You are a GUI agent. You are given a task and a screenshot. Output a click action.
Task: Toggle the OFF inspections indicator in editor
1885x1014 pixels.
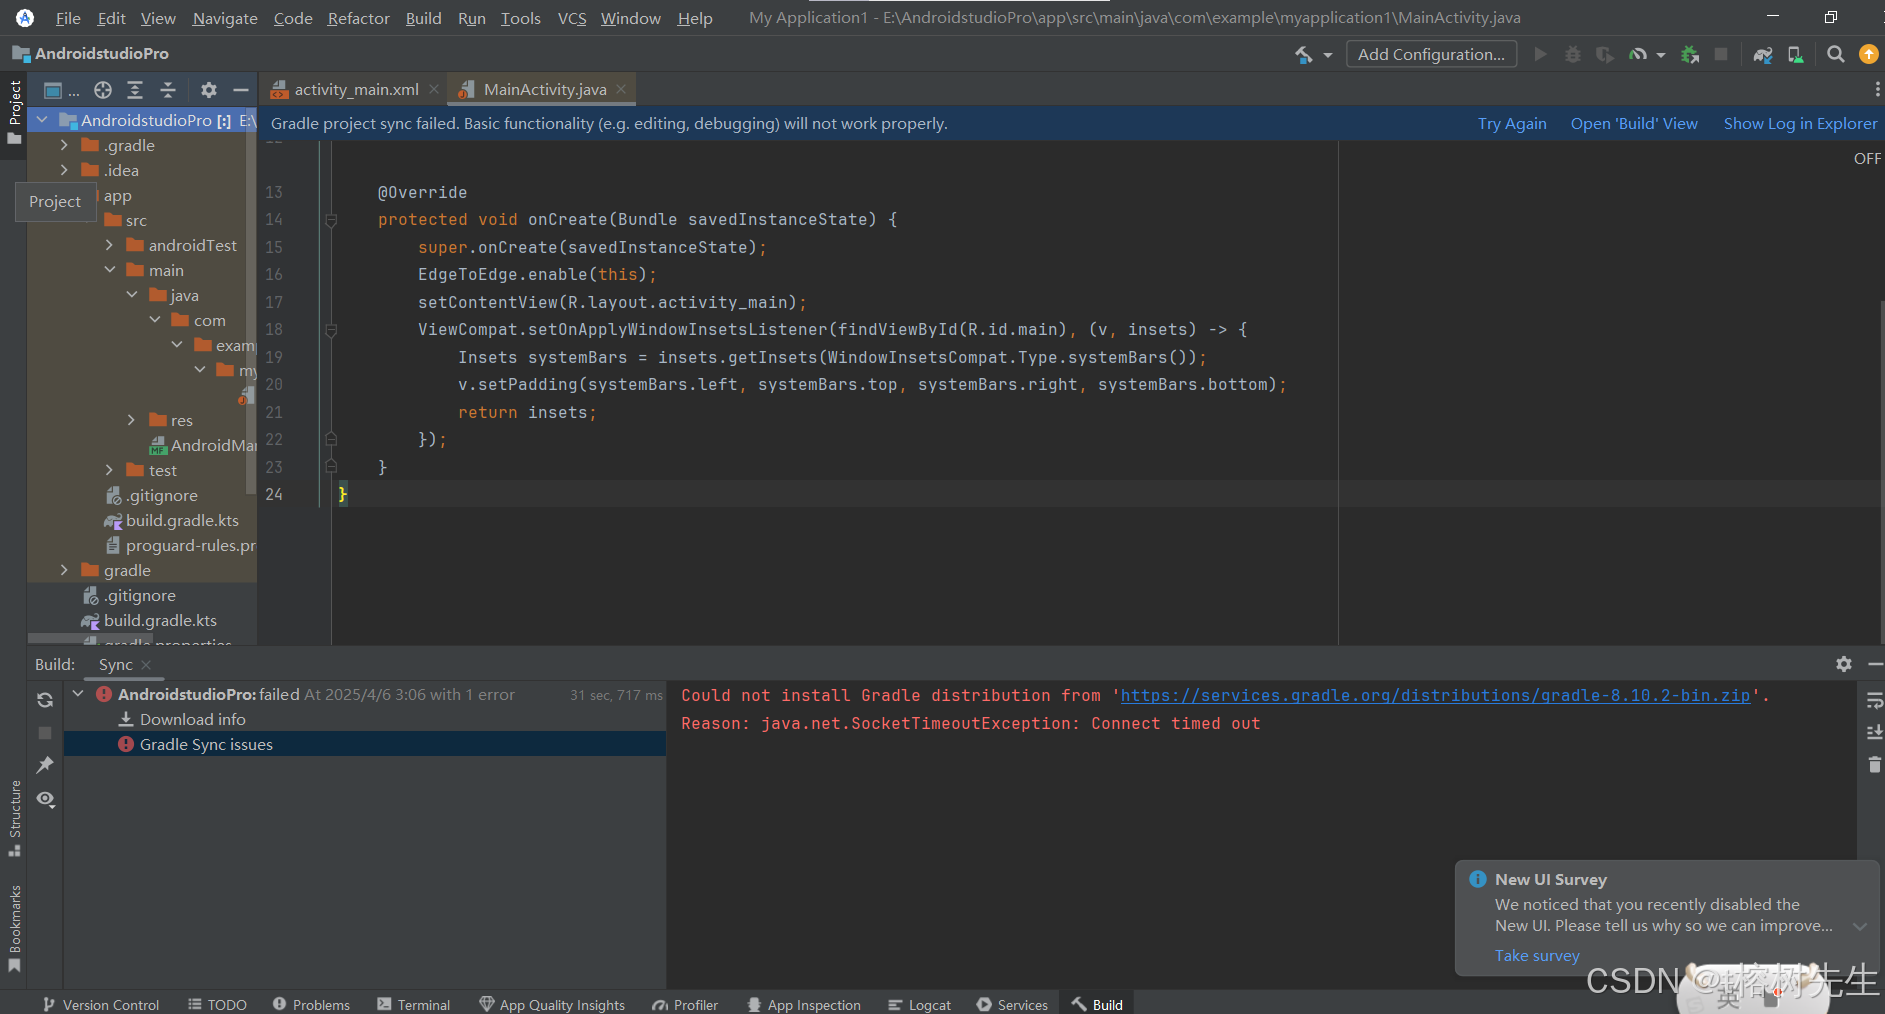click(x=1867, y=158)
